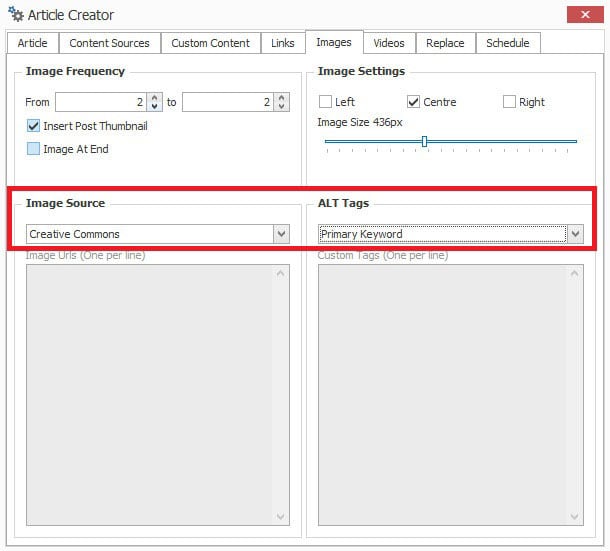
Task: Switch to the Article tab
Action: [33, 43]
